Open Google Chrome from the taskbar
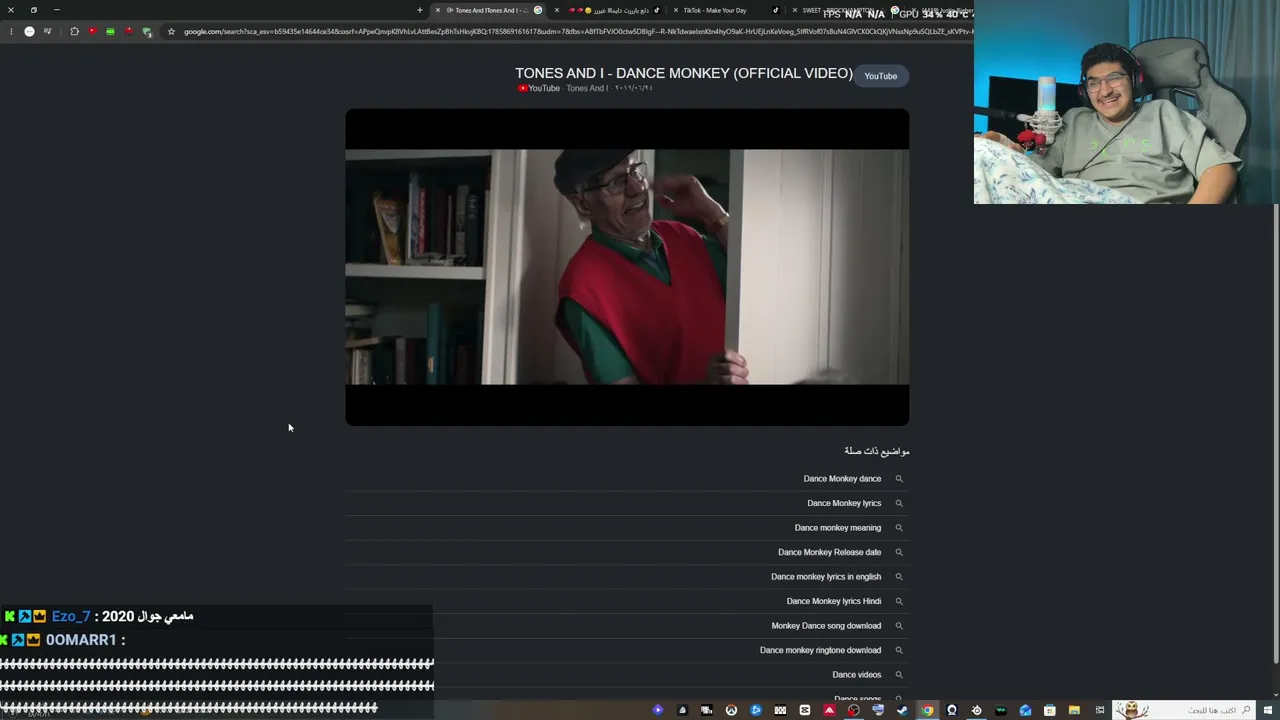The width and height of the screenshot is (1280, 720). pyautogui.click(x=927, y=710)
